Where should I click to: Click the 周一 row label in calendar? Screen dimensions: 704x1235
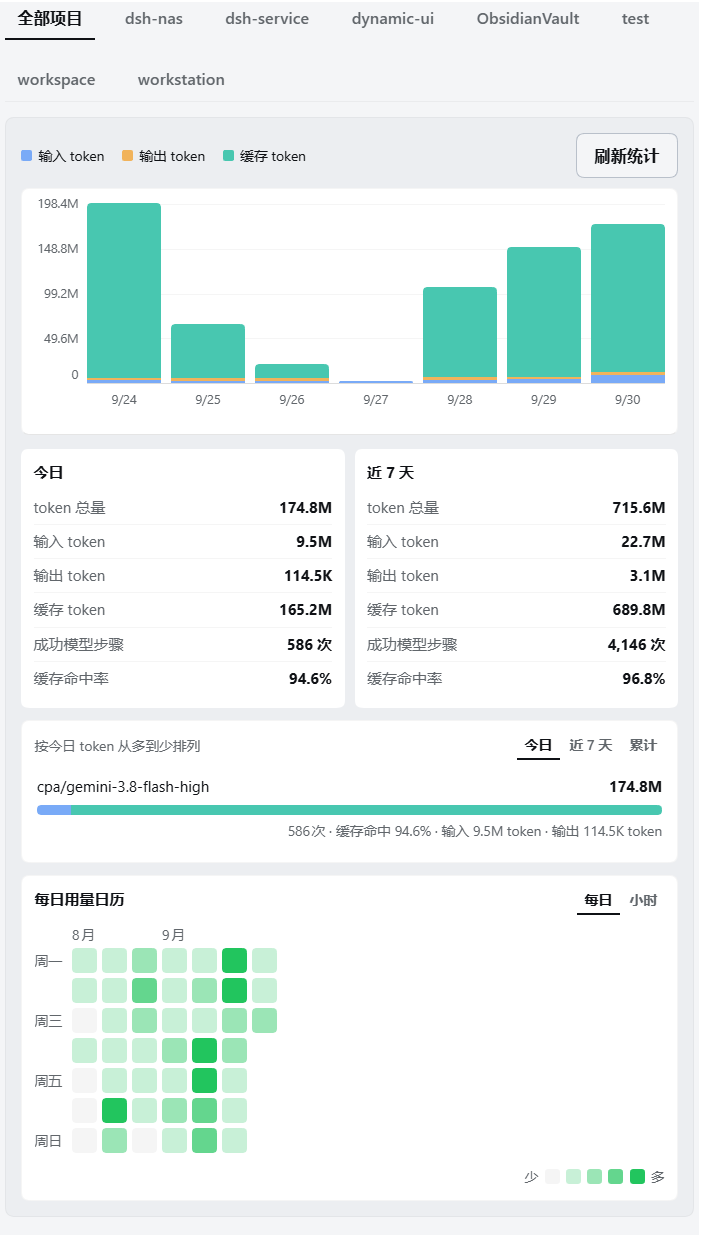pyautogui.click(x=48, y=961)
